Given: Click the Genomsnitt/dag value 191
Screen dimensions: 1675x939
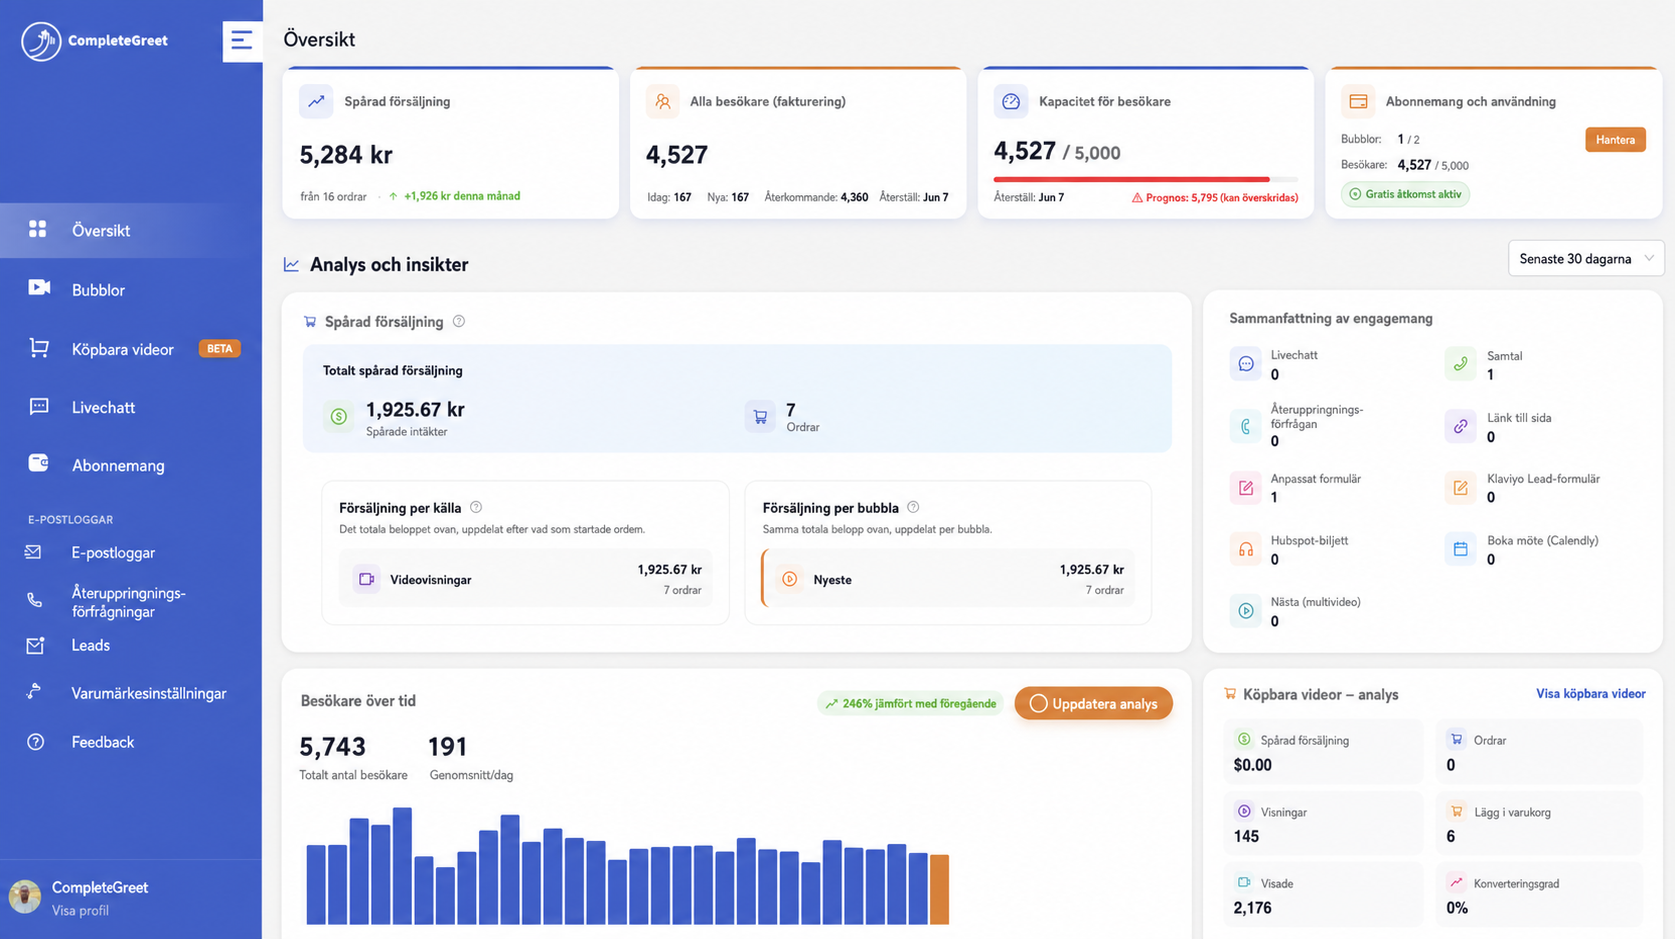Looking at the screenshot, I should (x=447, y=747).
